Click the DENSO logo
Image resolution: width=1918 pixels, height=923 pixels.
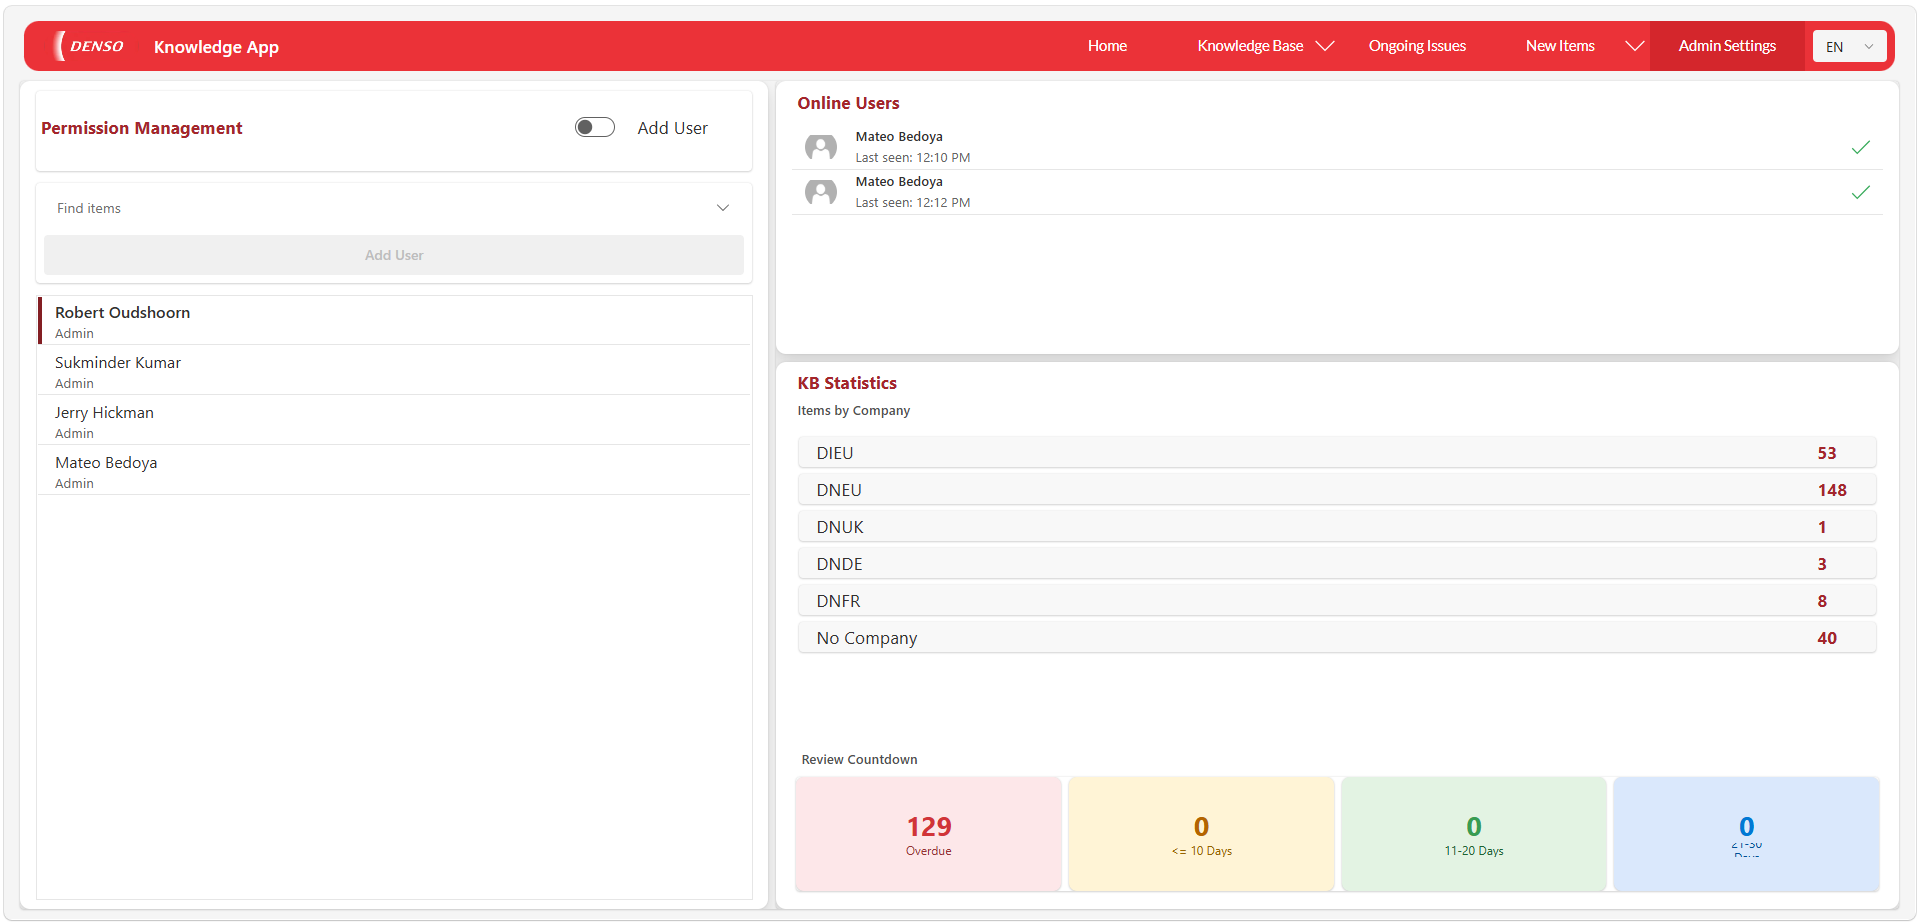pos(89,46)
